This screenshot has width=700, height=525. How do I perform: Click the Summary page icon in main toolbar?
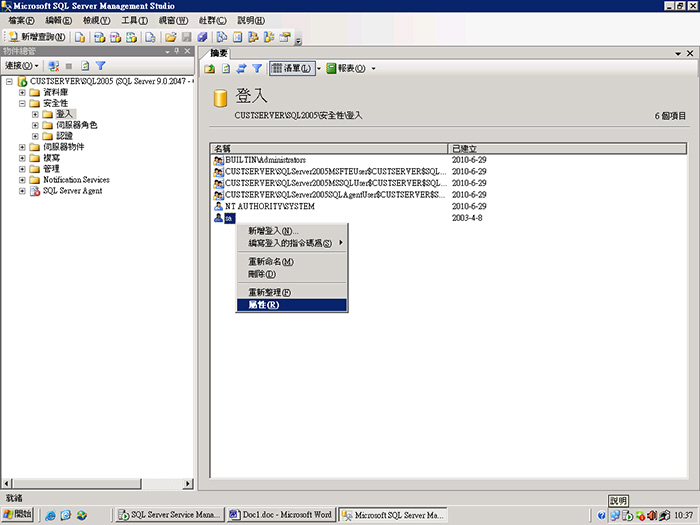238,37
